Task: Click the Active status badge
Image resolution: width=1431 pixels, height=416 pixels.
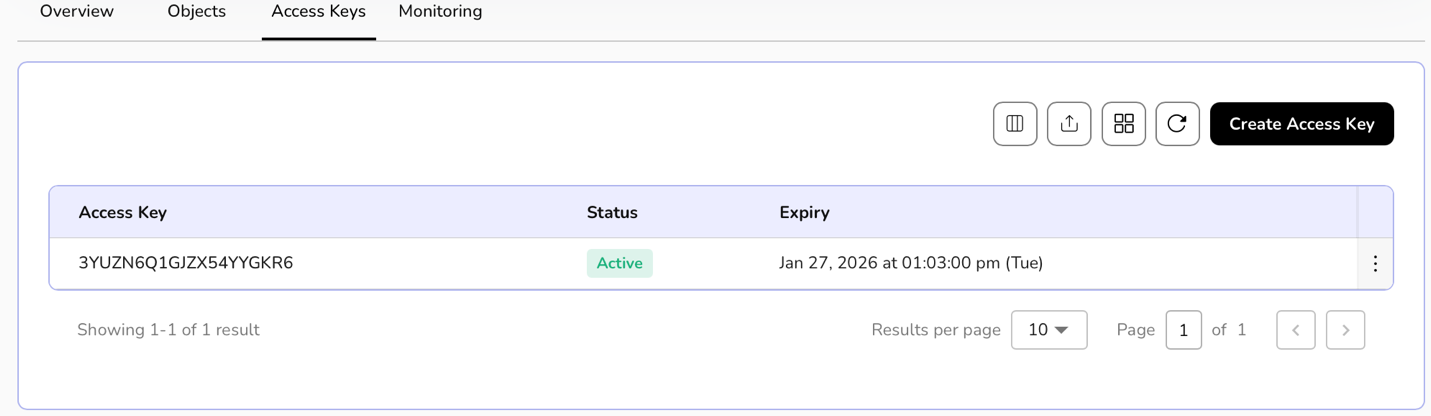Action: click(x=620, y=263)
